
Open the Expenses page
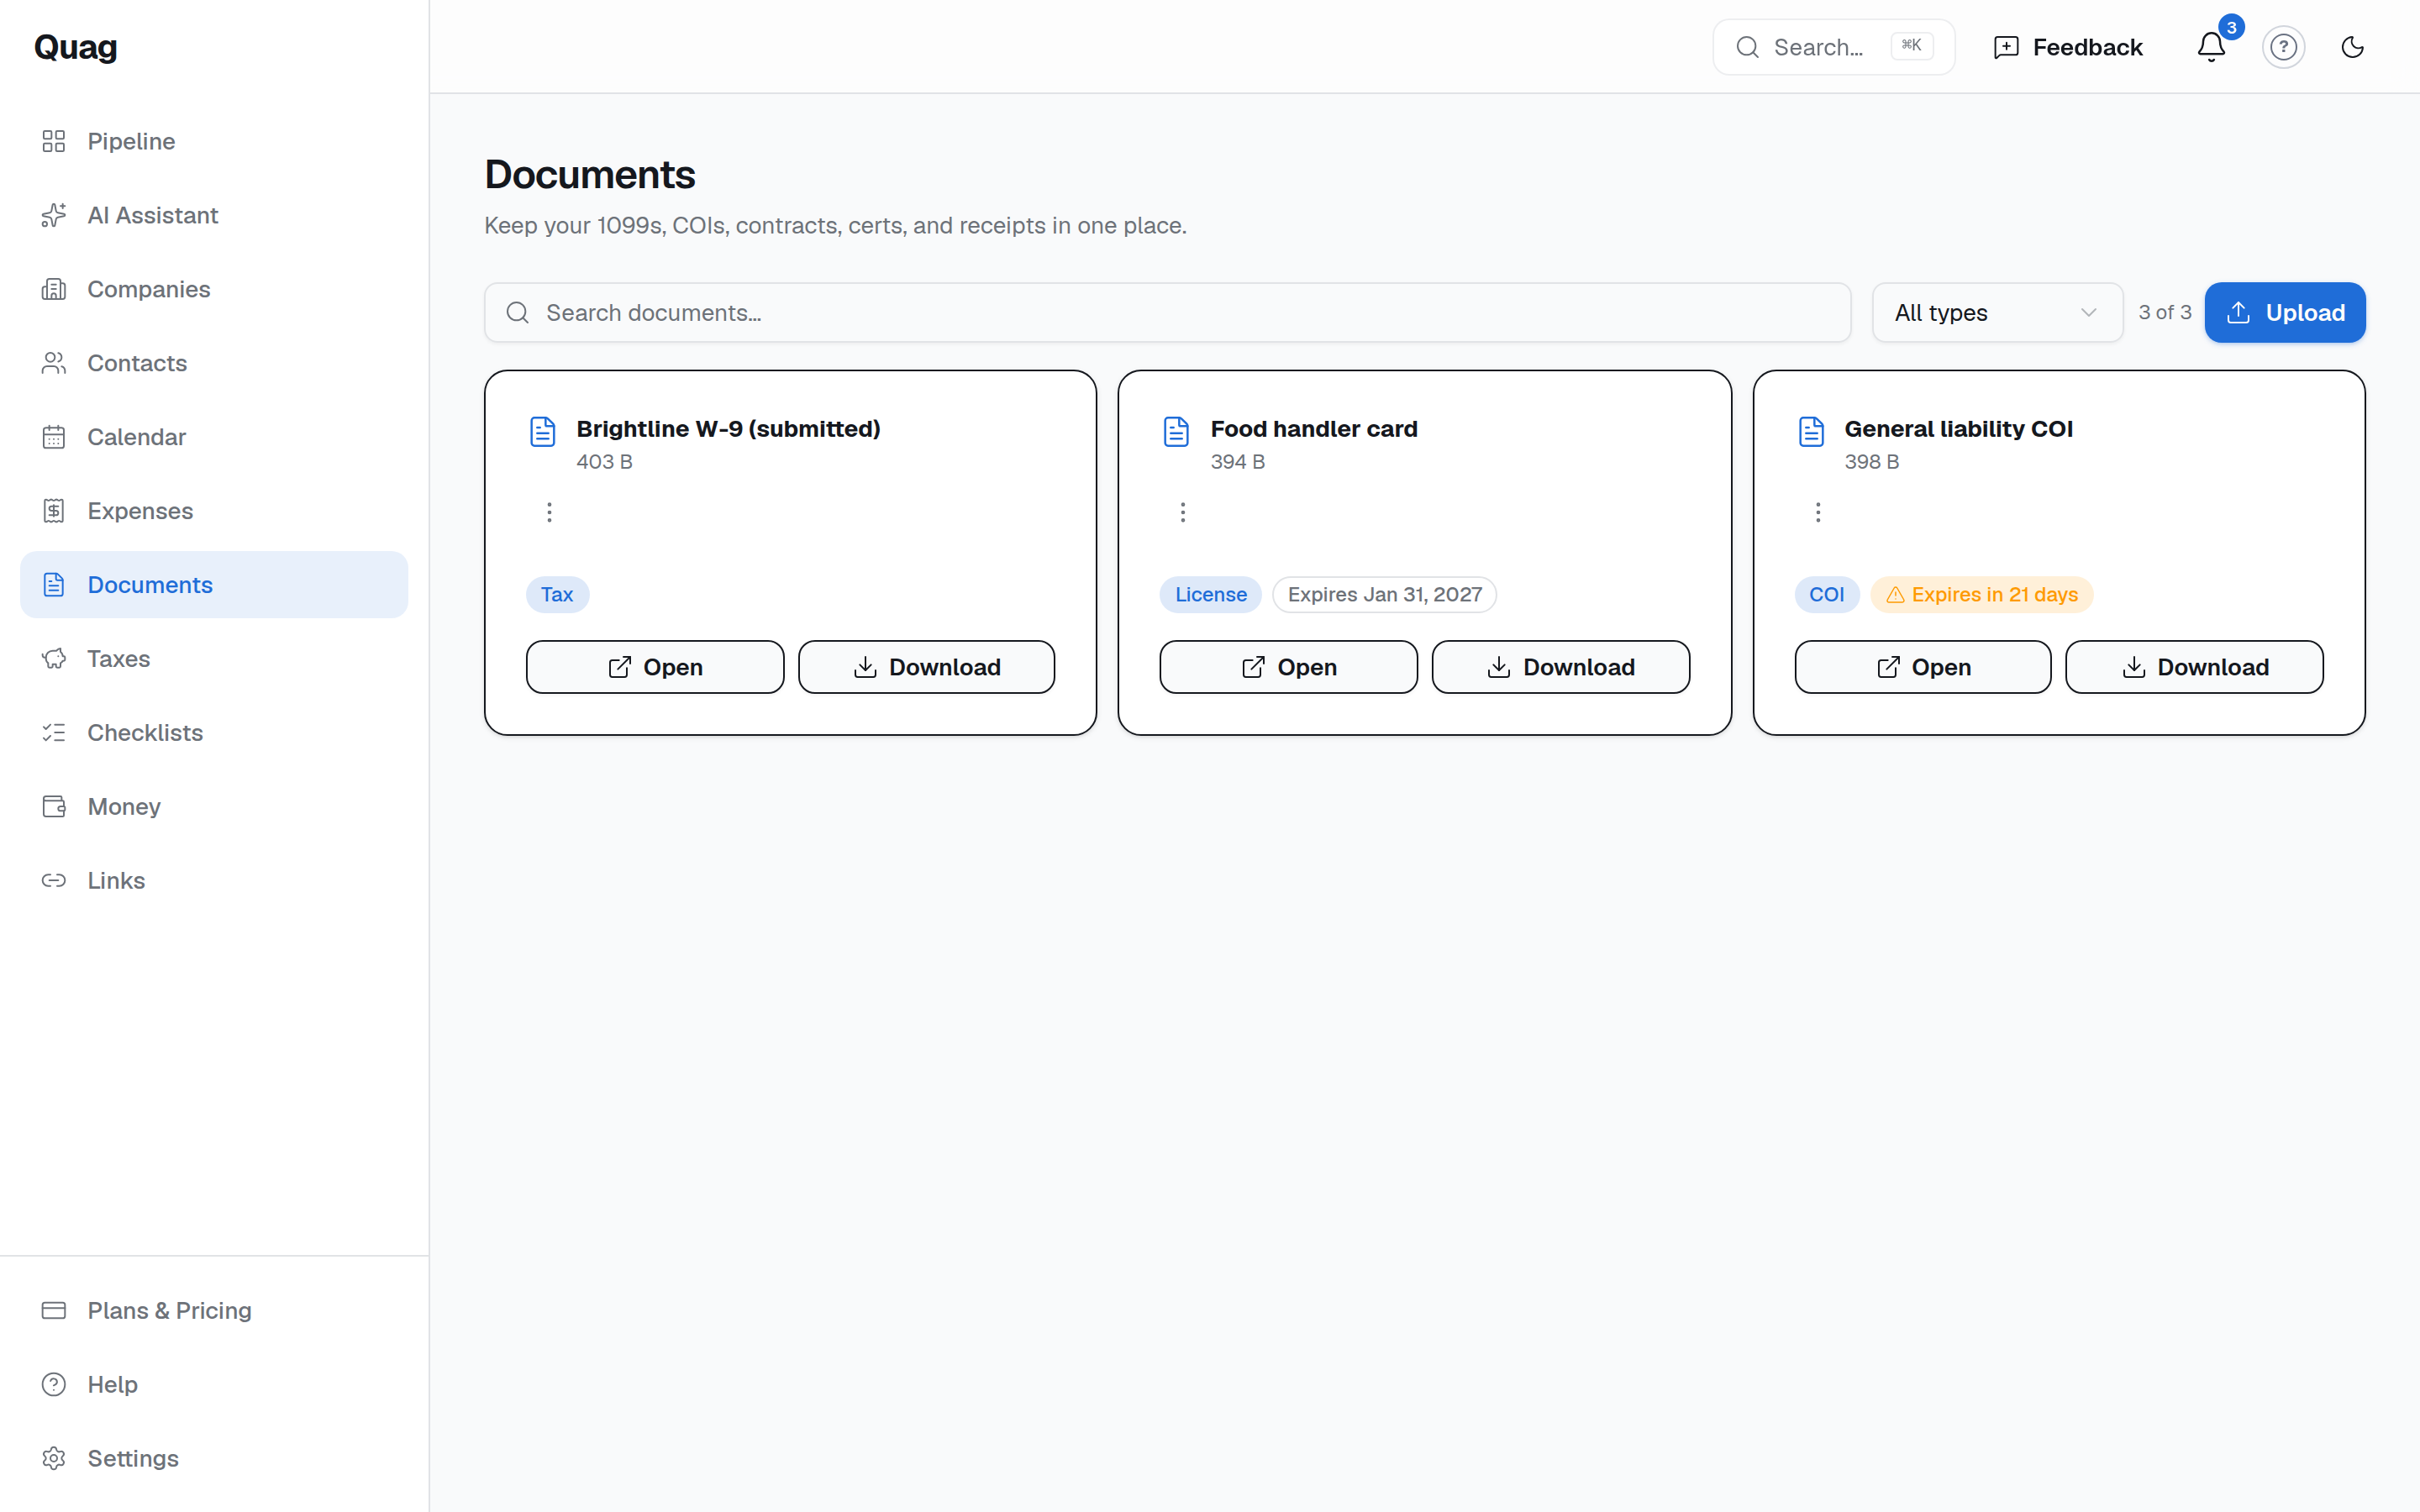point(214,511)
